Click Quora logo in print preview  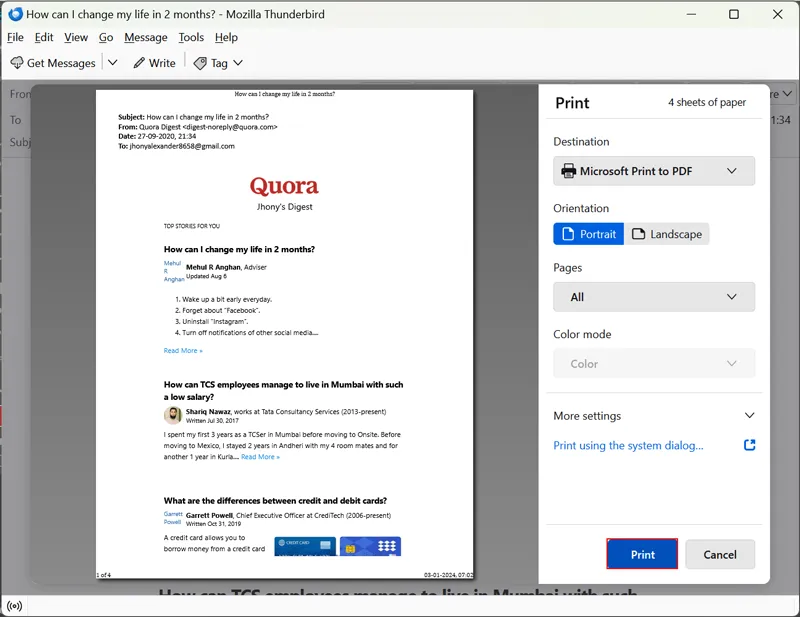coord(284,186)
